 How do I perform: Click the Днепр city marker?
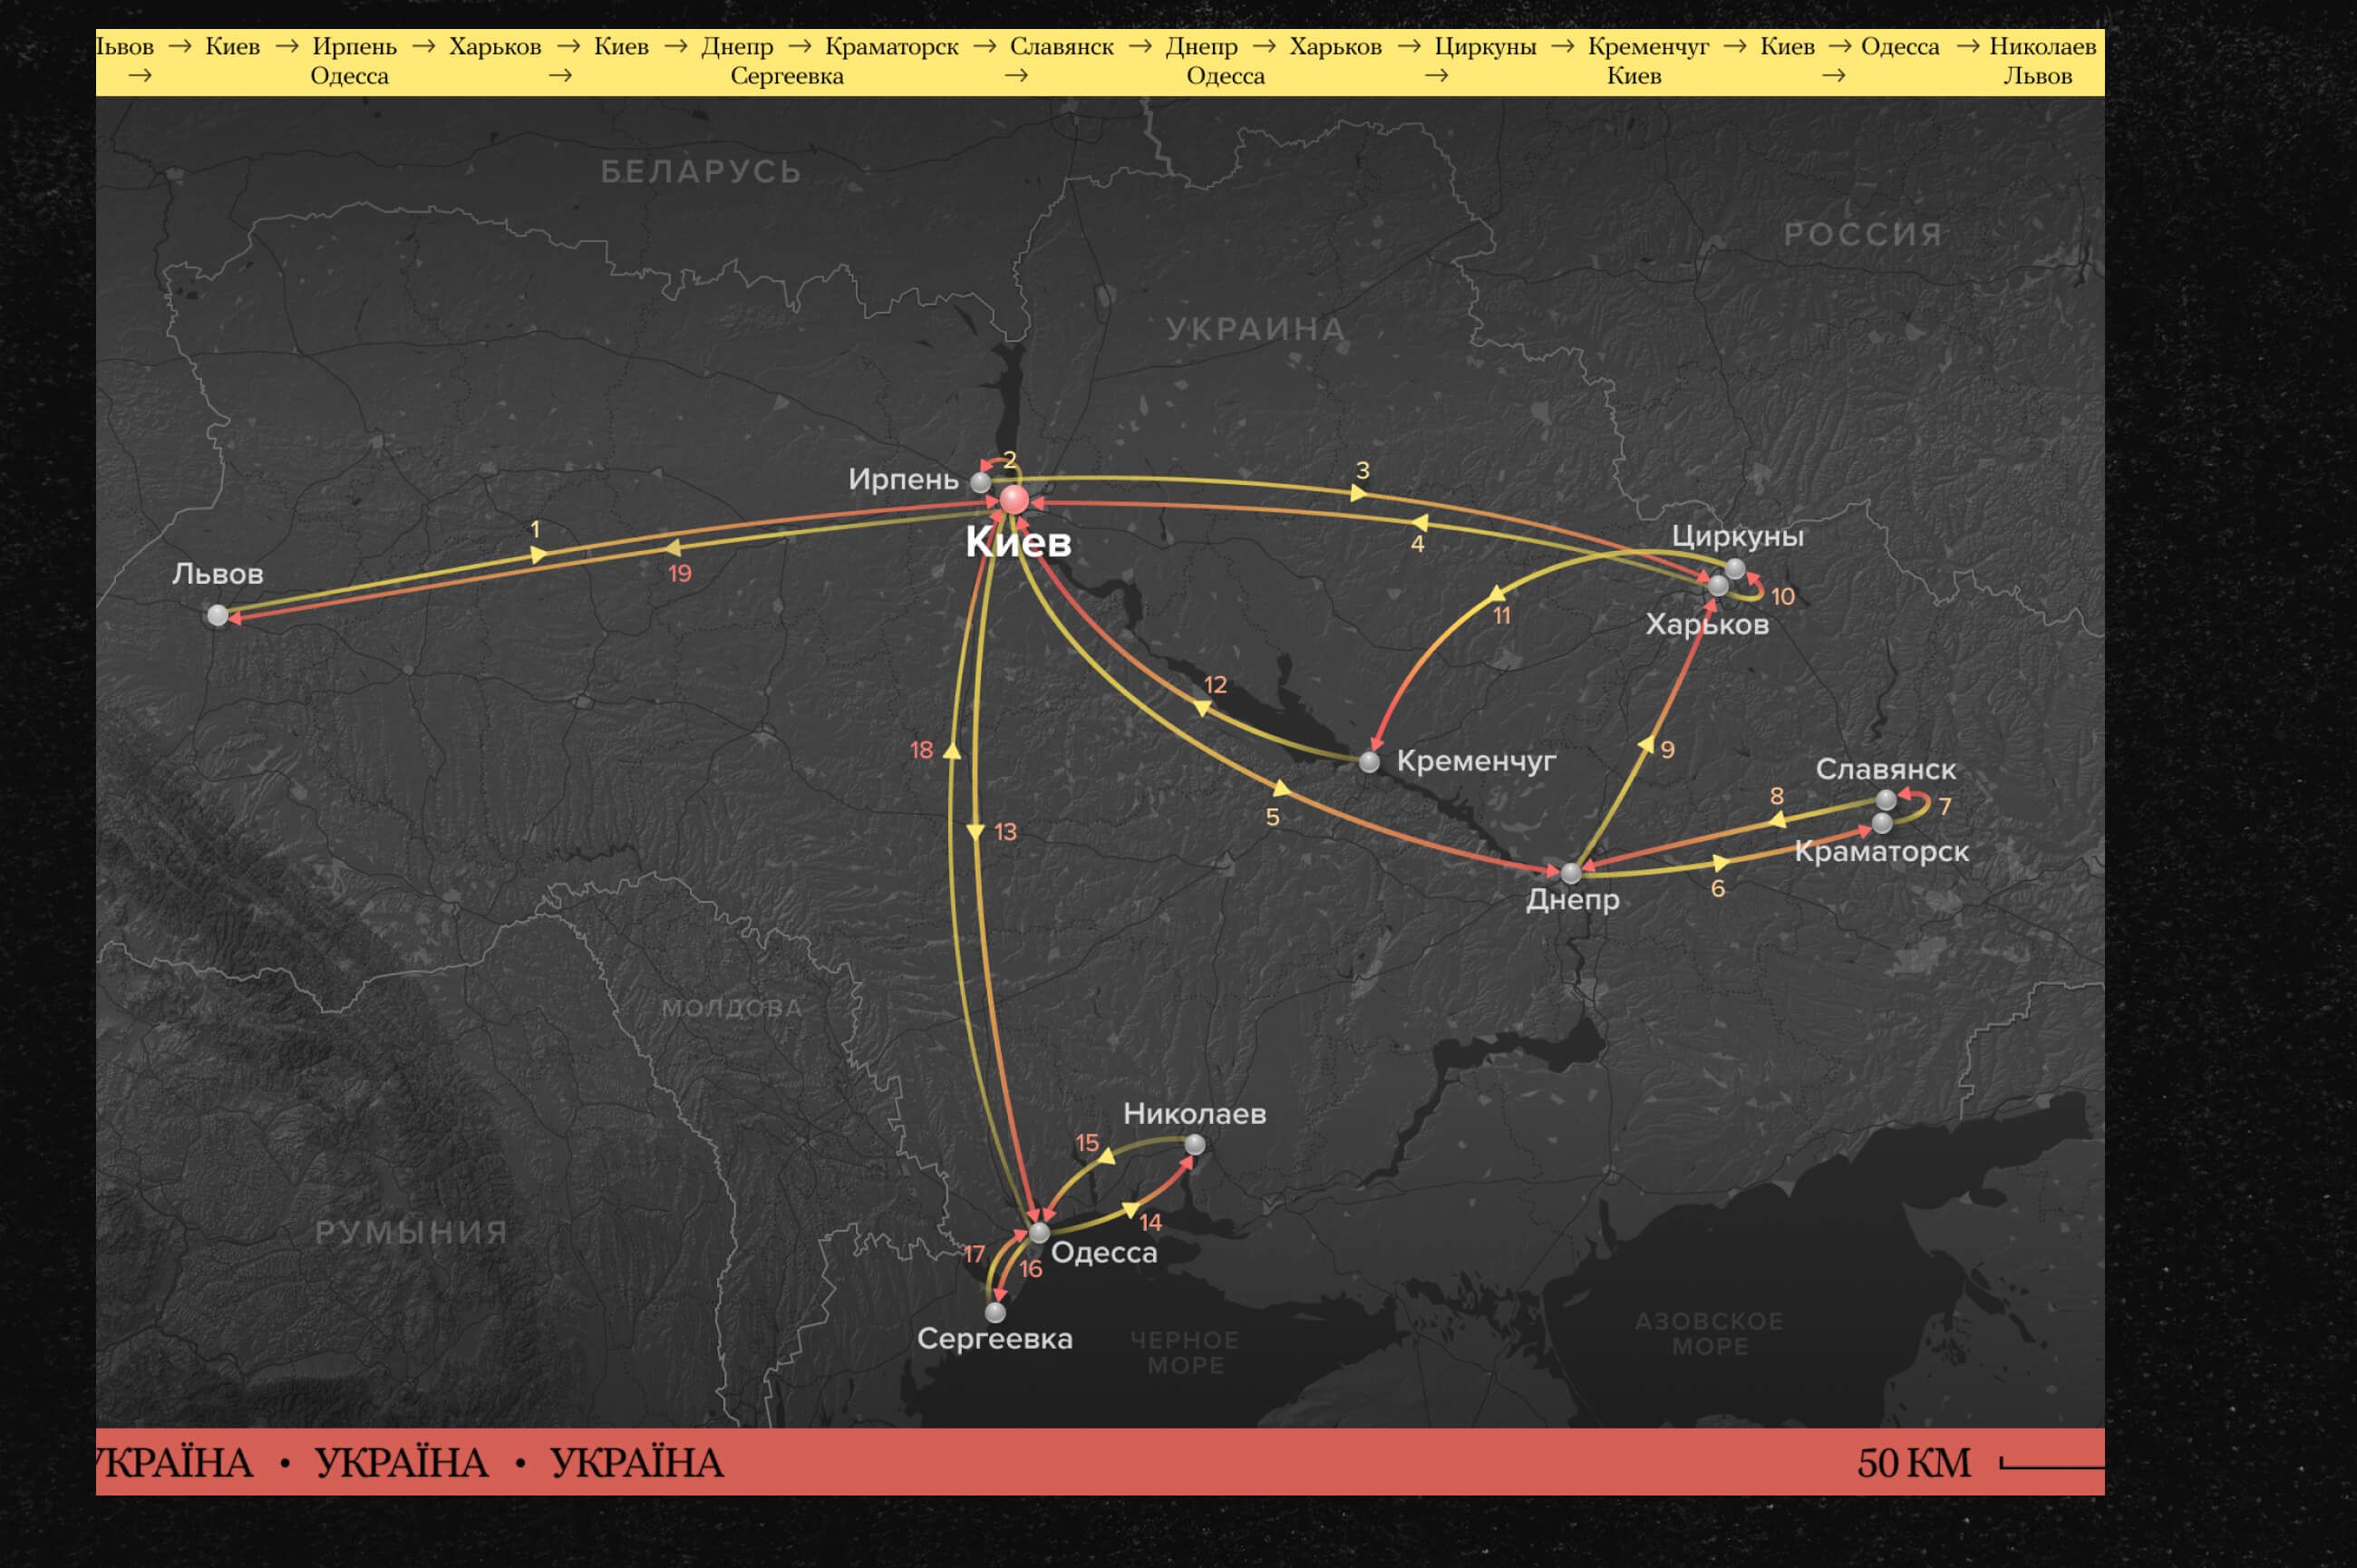click(1571, 873)
